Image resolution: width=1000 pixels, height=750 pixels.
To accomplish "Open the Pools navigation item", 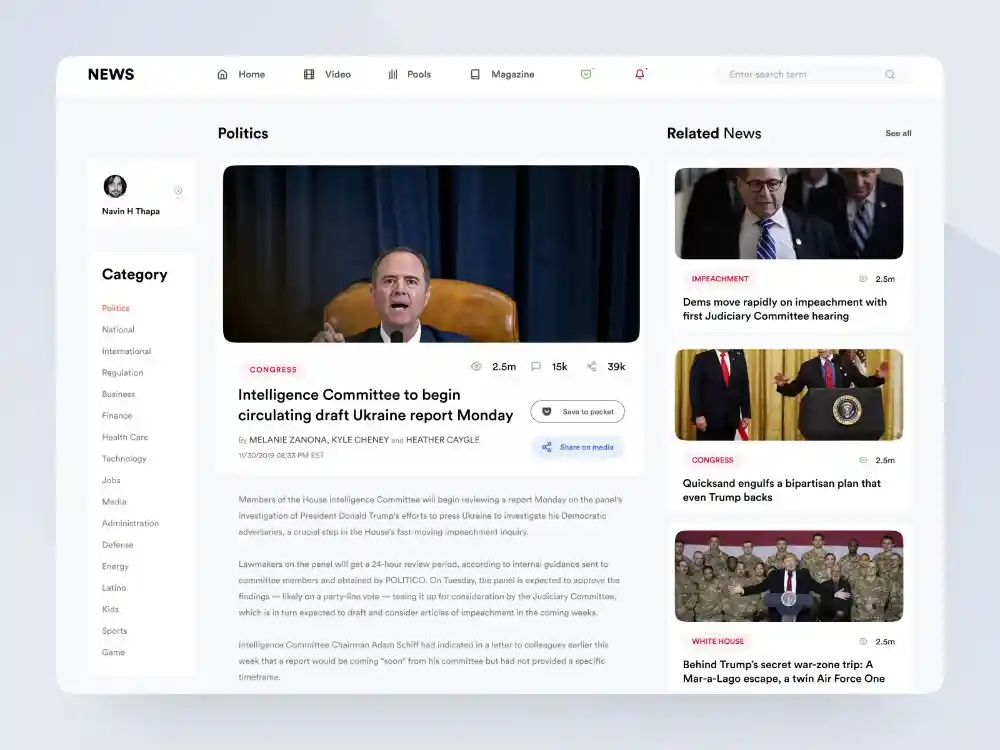I will click(410, 74).
